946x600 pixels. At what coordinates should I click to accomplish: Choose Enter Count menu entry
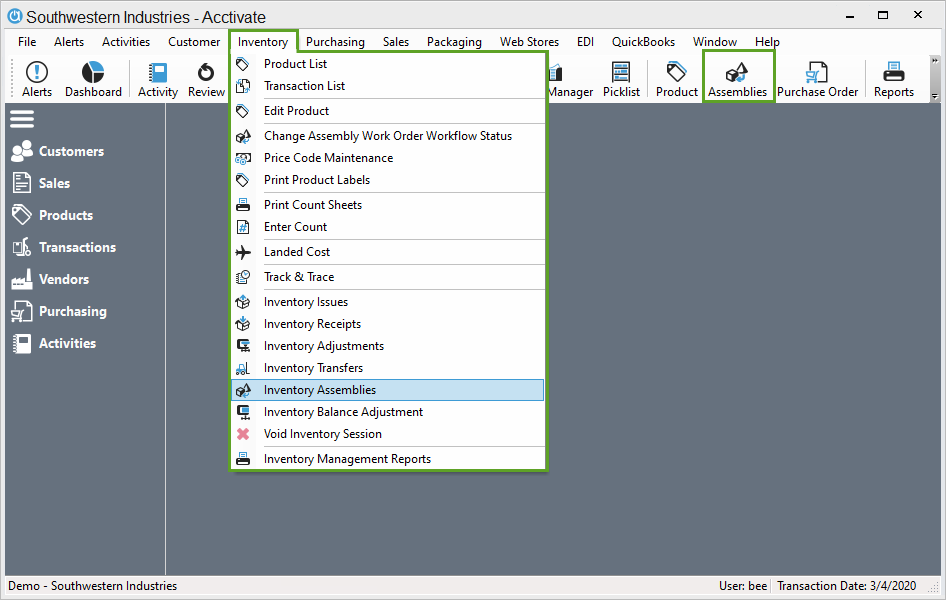tap(388, 227)
